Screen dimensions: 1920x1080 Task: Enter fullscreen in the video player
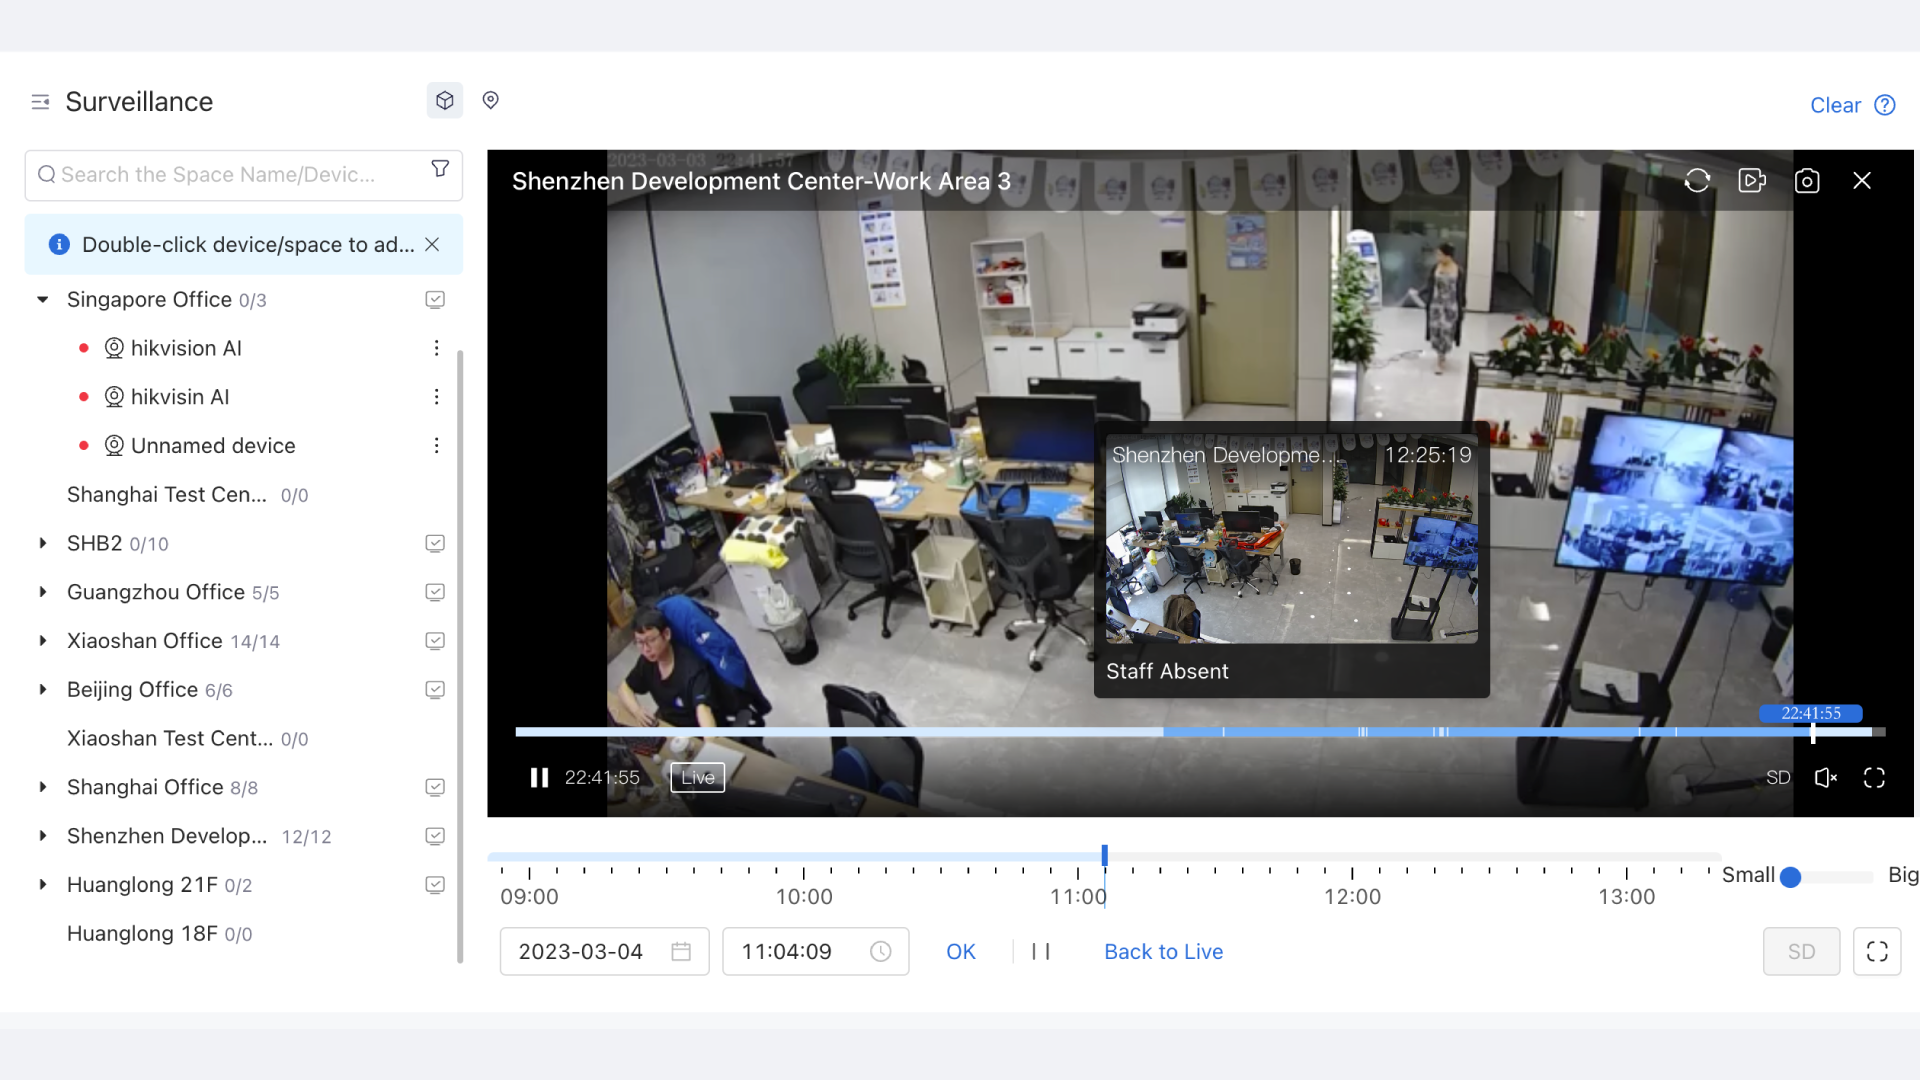pos(1875,778)
